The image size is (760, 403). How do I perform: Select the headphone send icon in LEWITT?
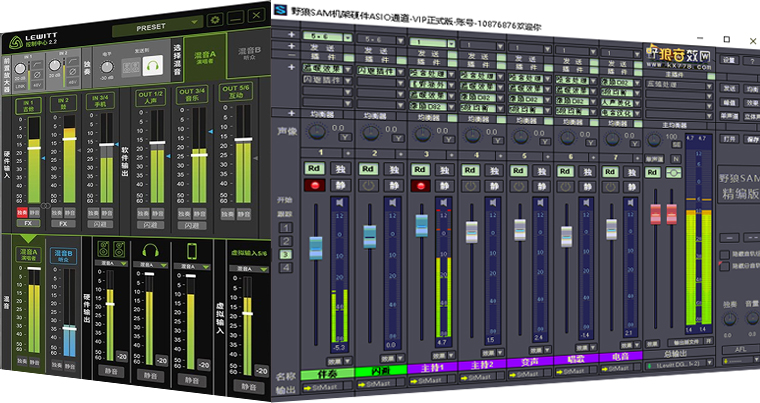(x=153, y=65)
